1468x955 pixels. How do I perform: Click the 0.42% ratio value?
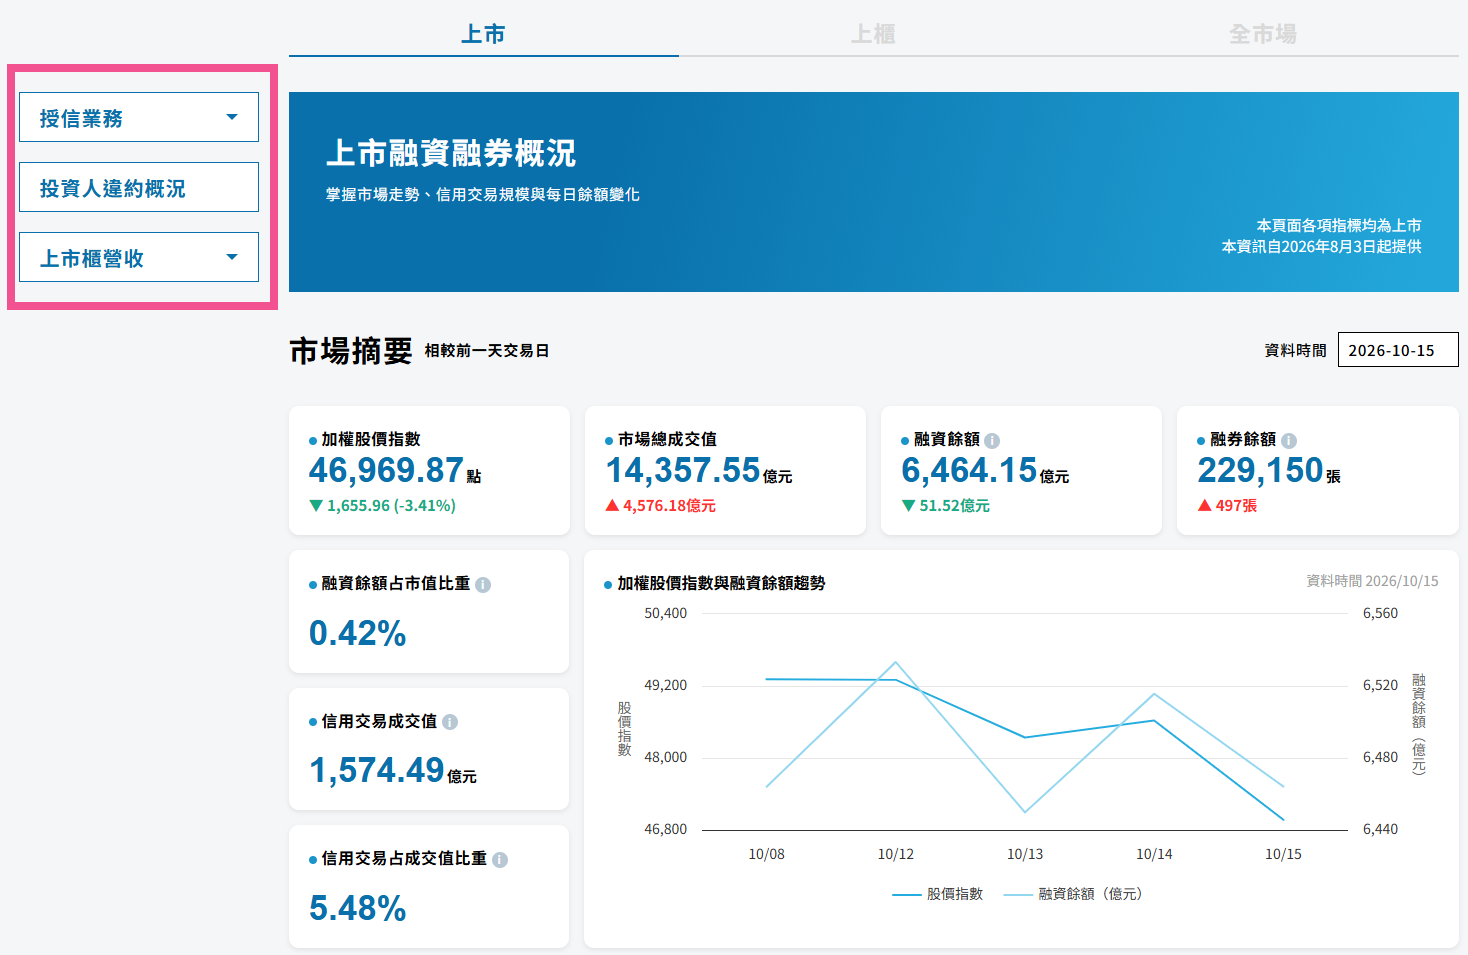pos(357,633)
